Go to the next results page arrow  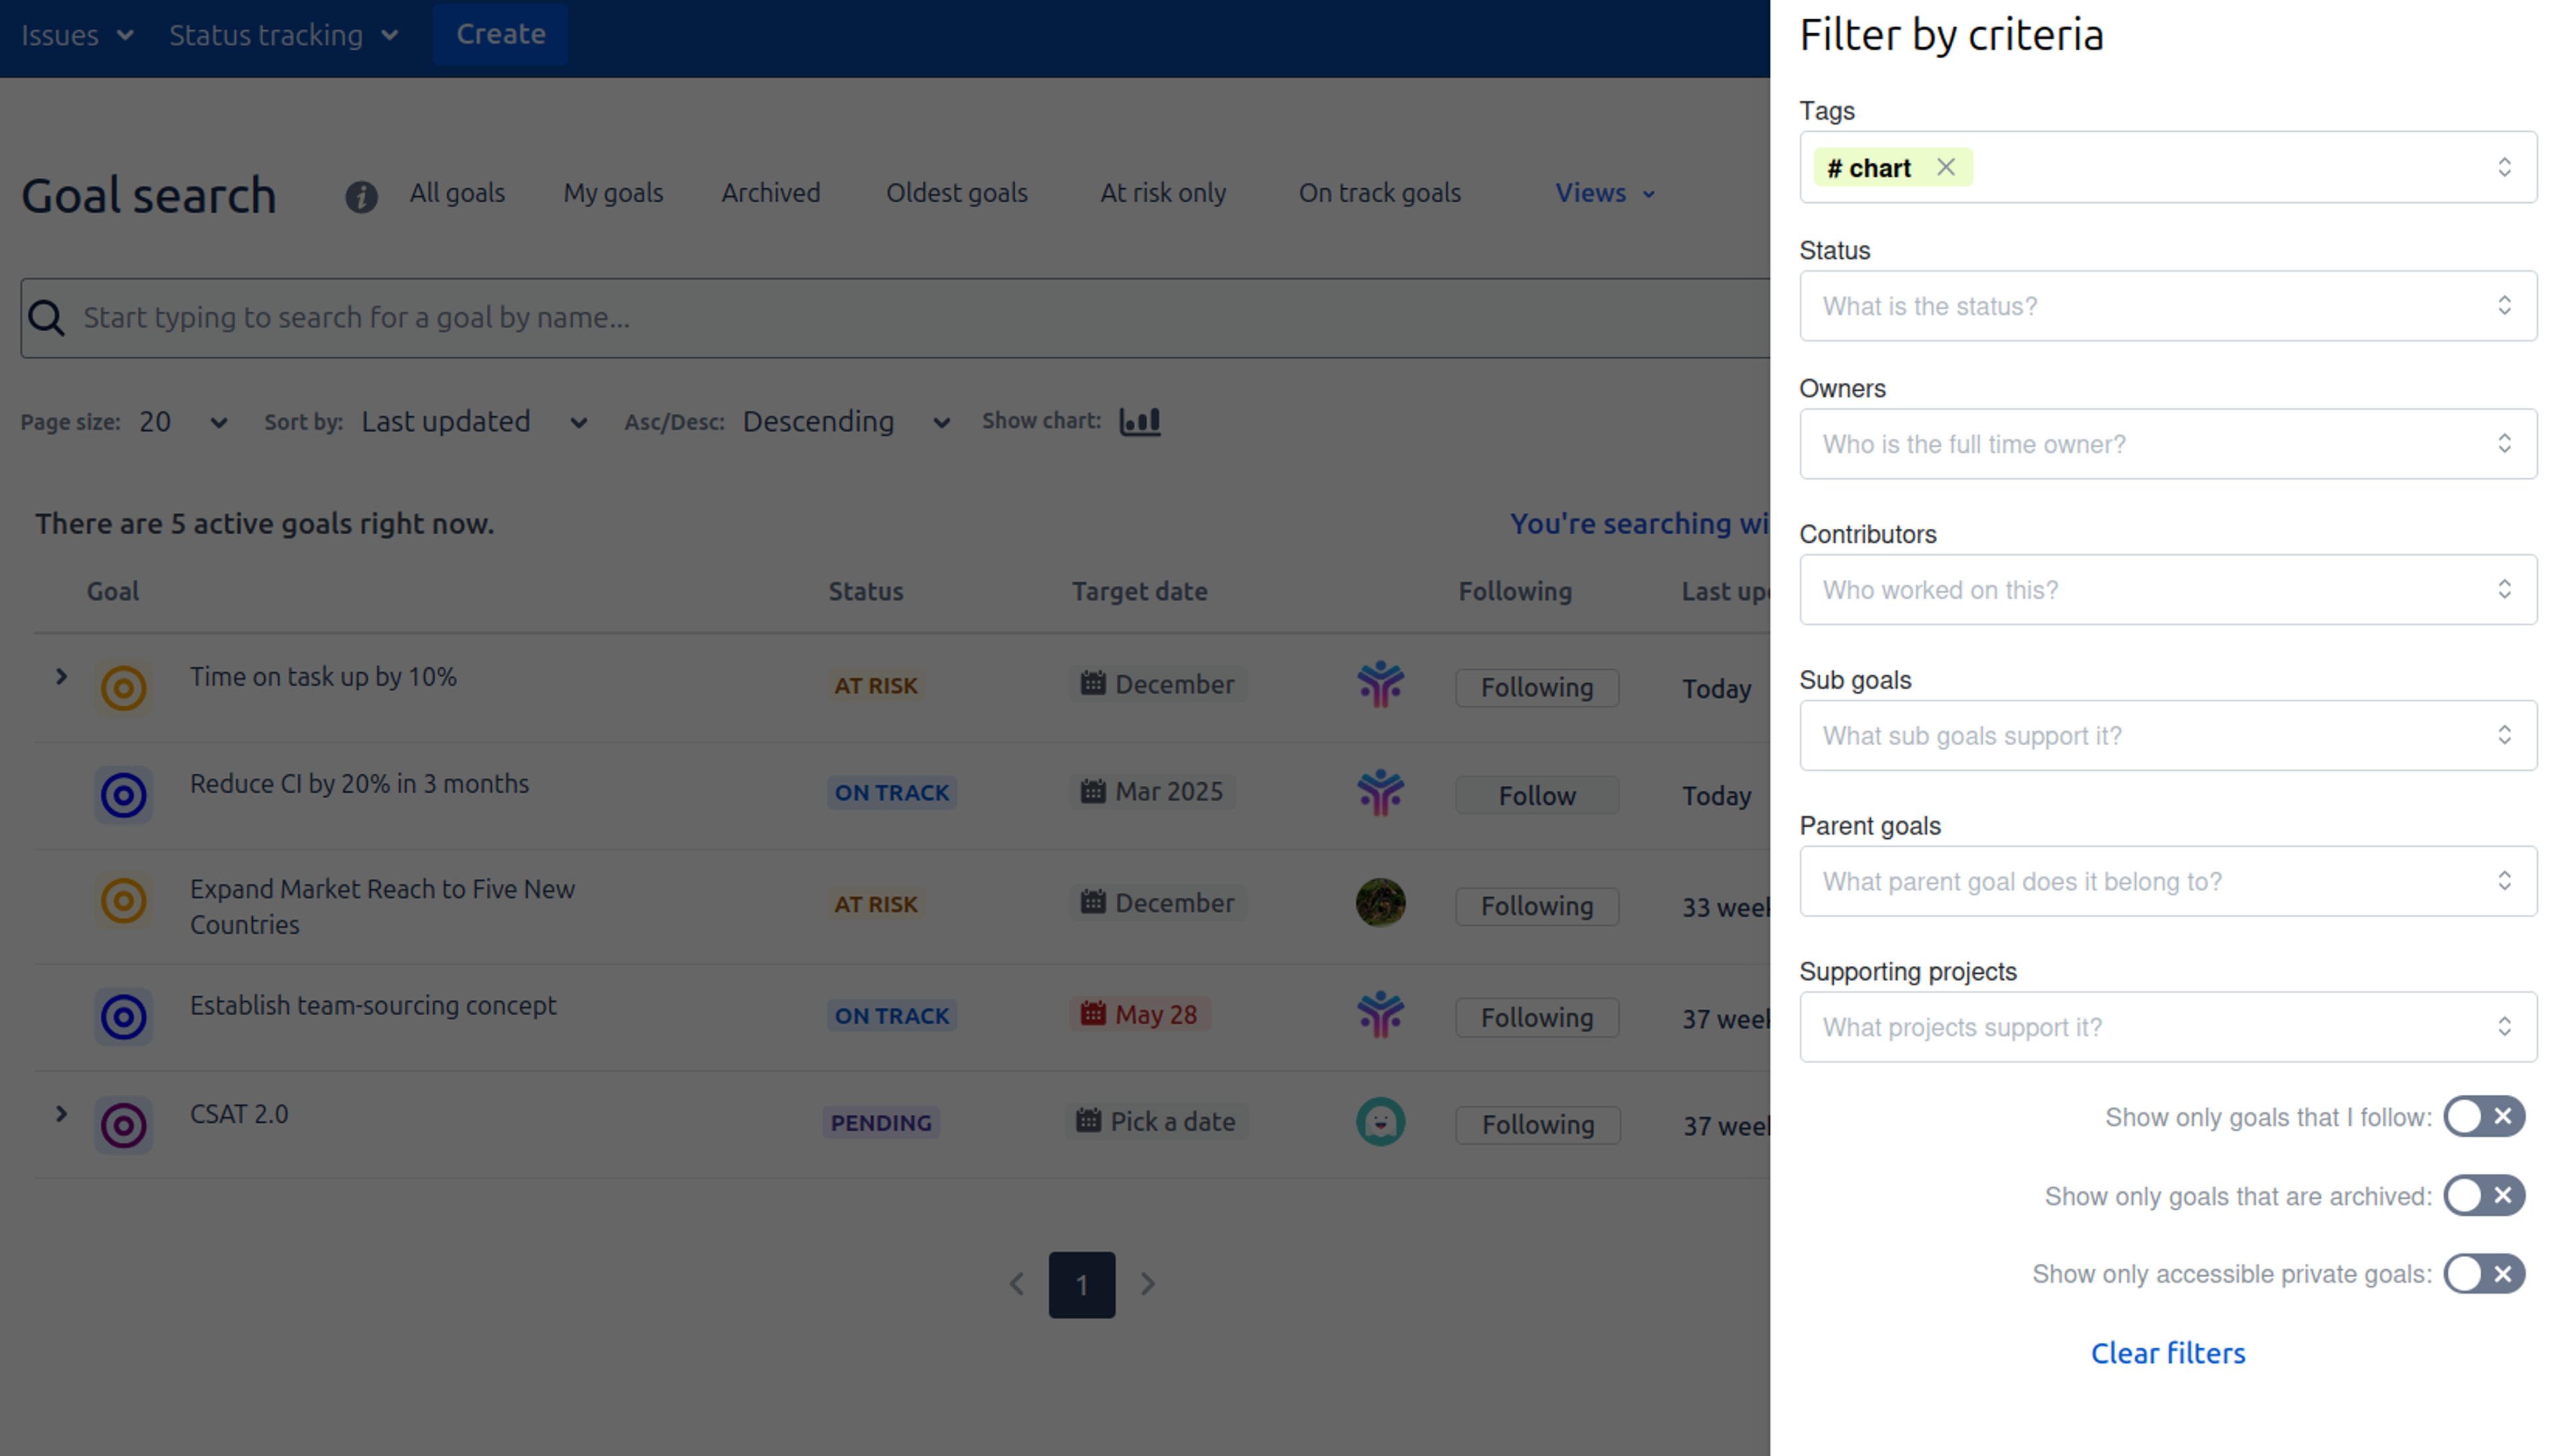[1147, 1284]
